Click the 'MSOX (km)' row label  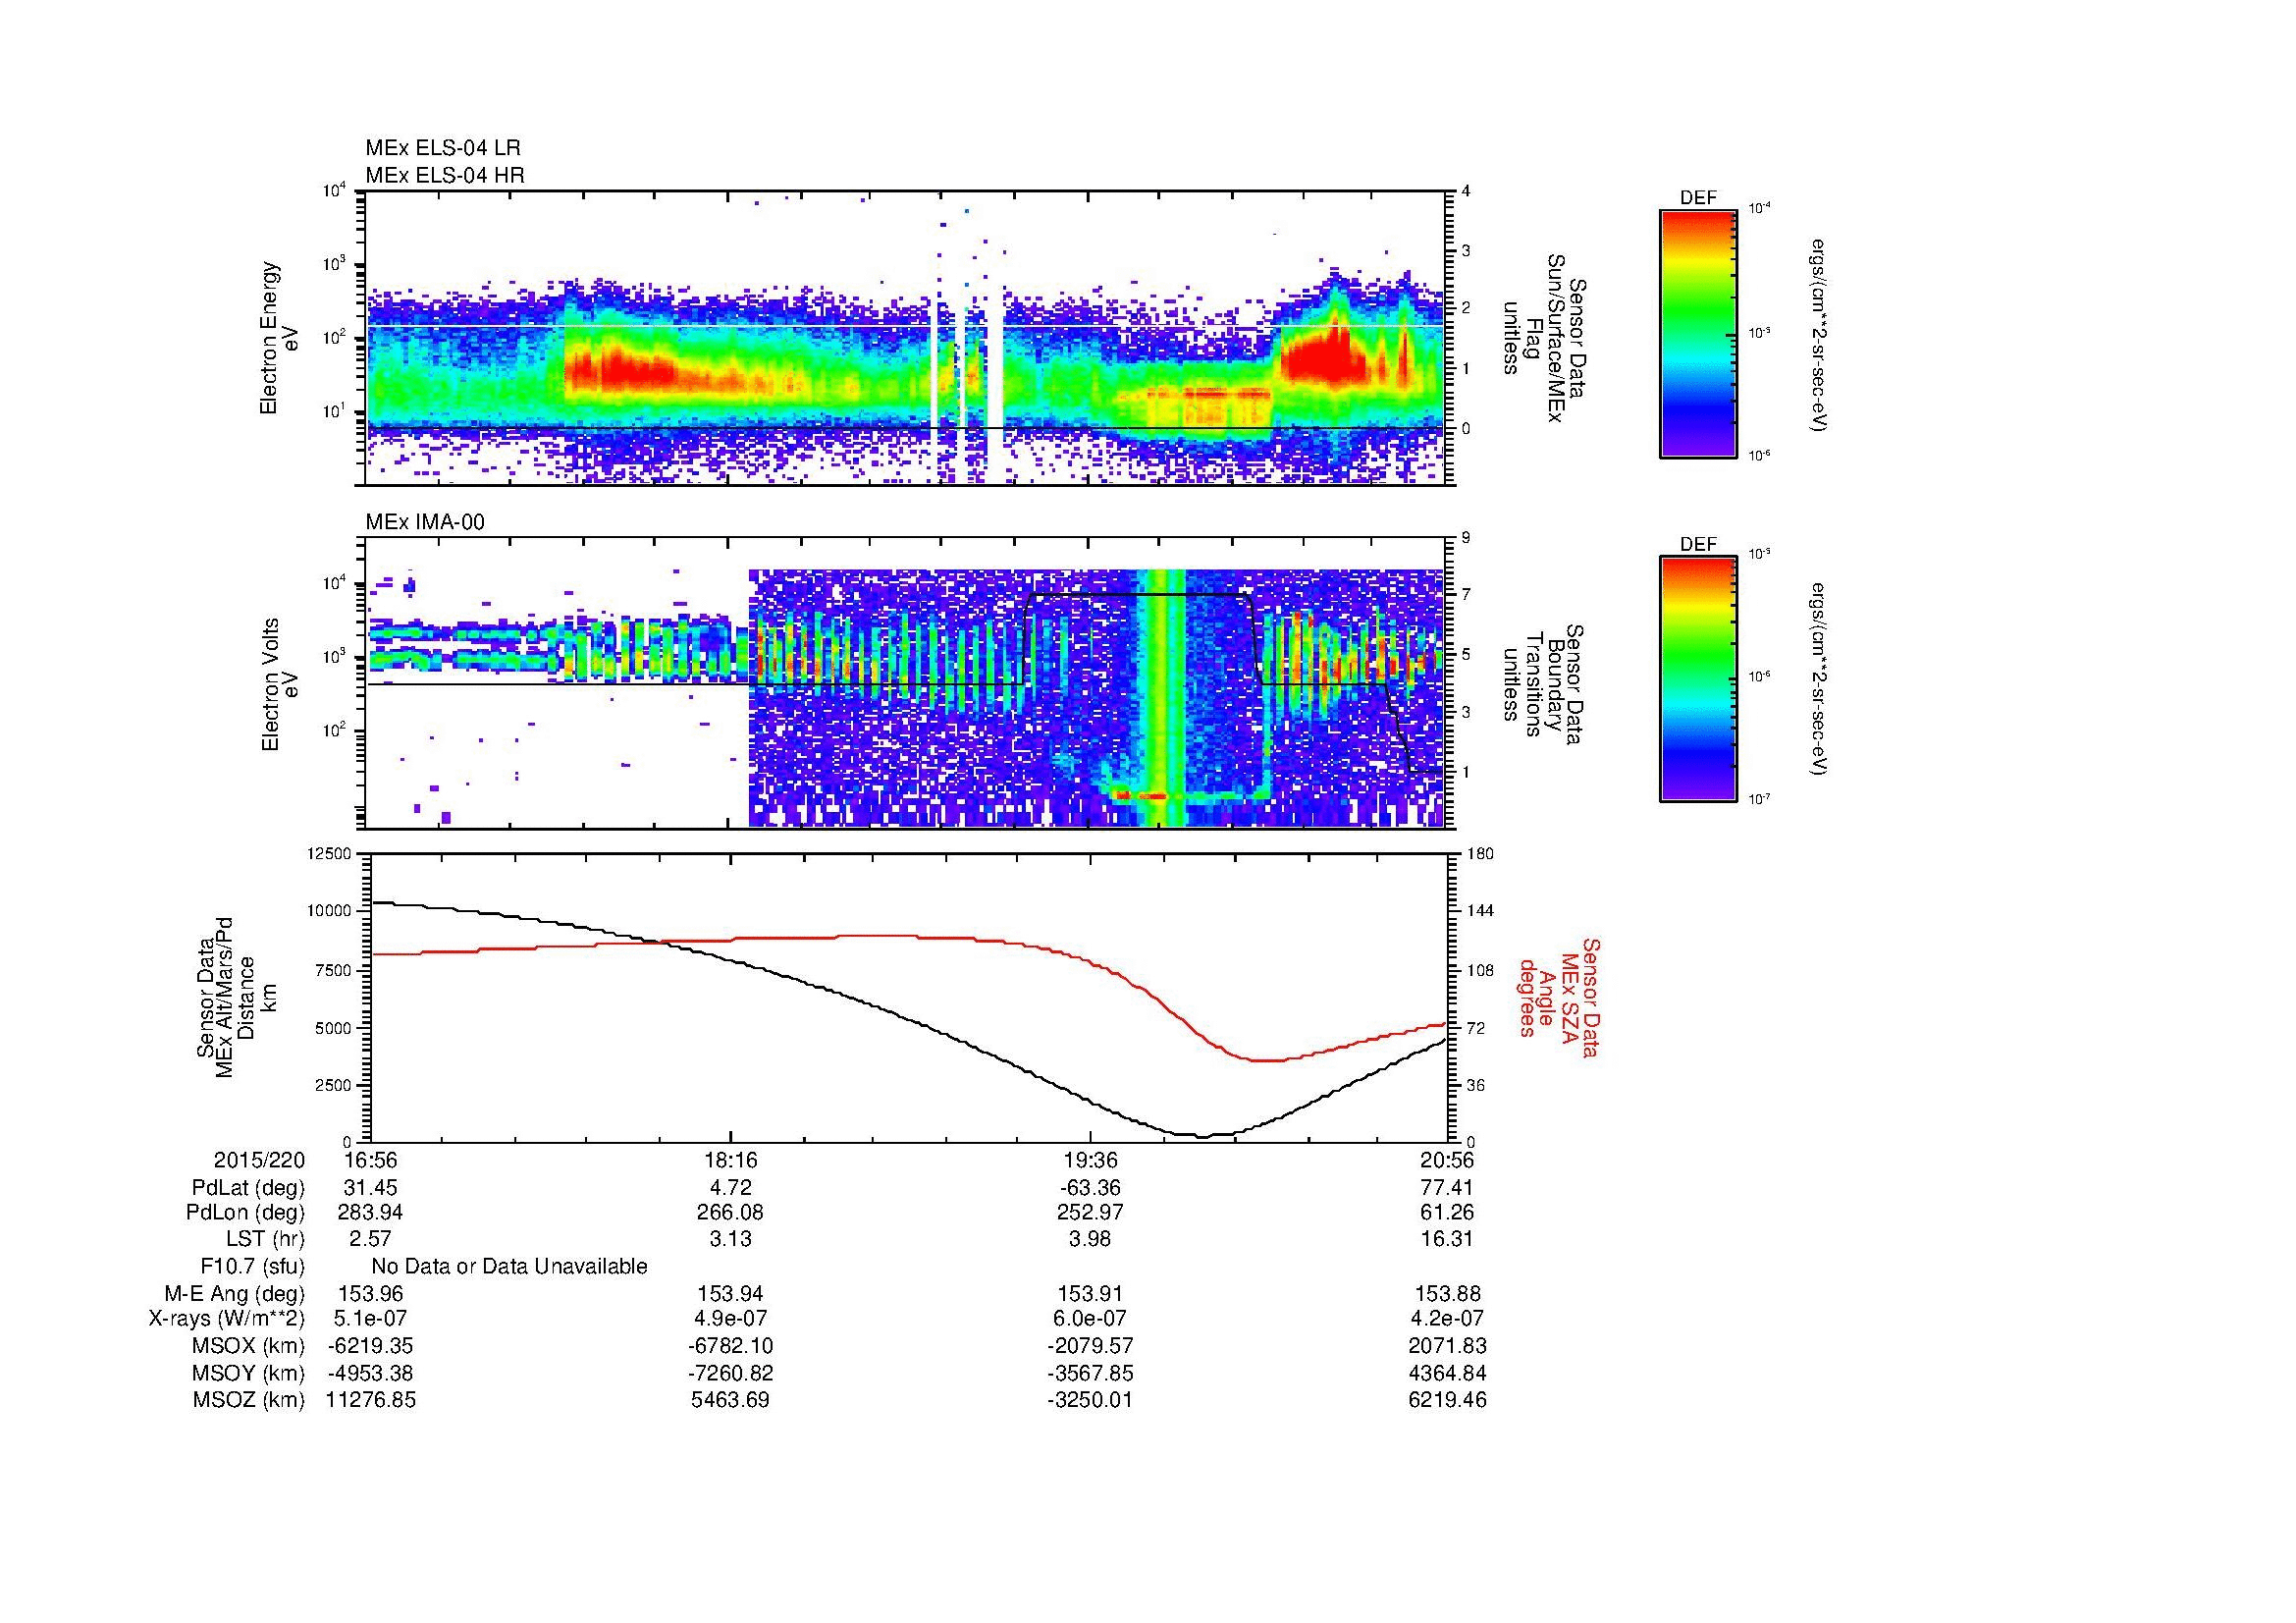(x=248, y=1346)
